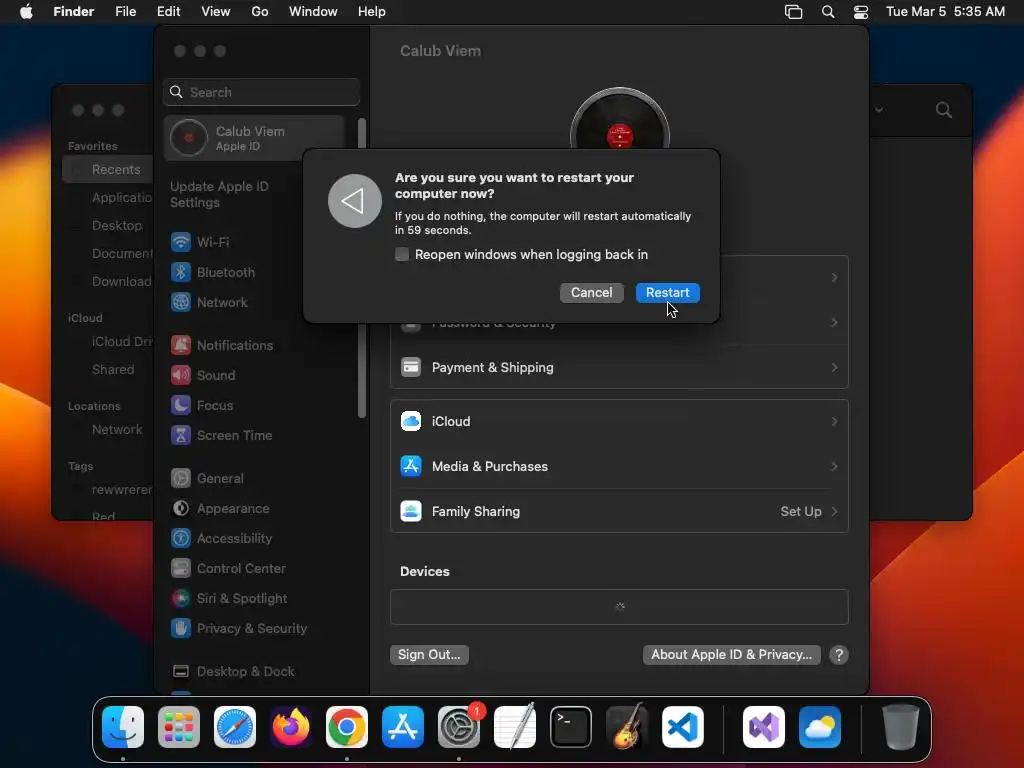Open Finder window toolbar dropdown chevron

879,110
